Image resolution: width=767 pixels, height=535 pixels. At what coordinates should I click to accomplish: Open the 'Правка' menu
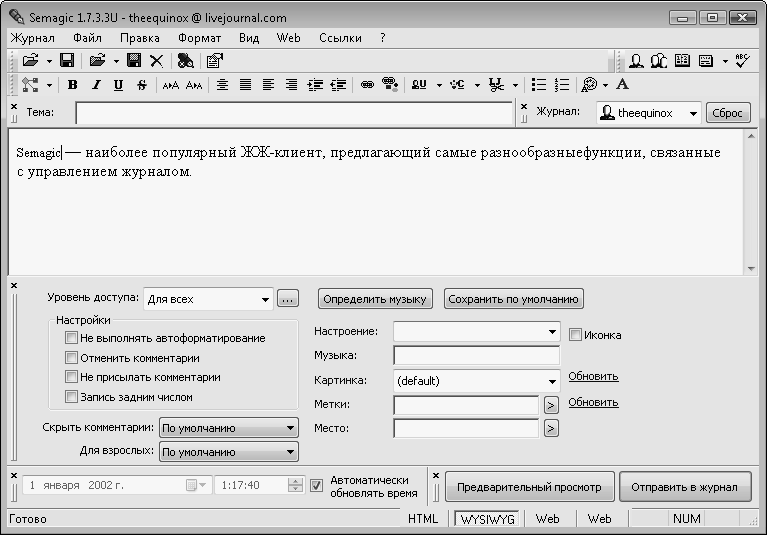pos(140,38)
